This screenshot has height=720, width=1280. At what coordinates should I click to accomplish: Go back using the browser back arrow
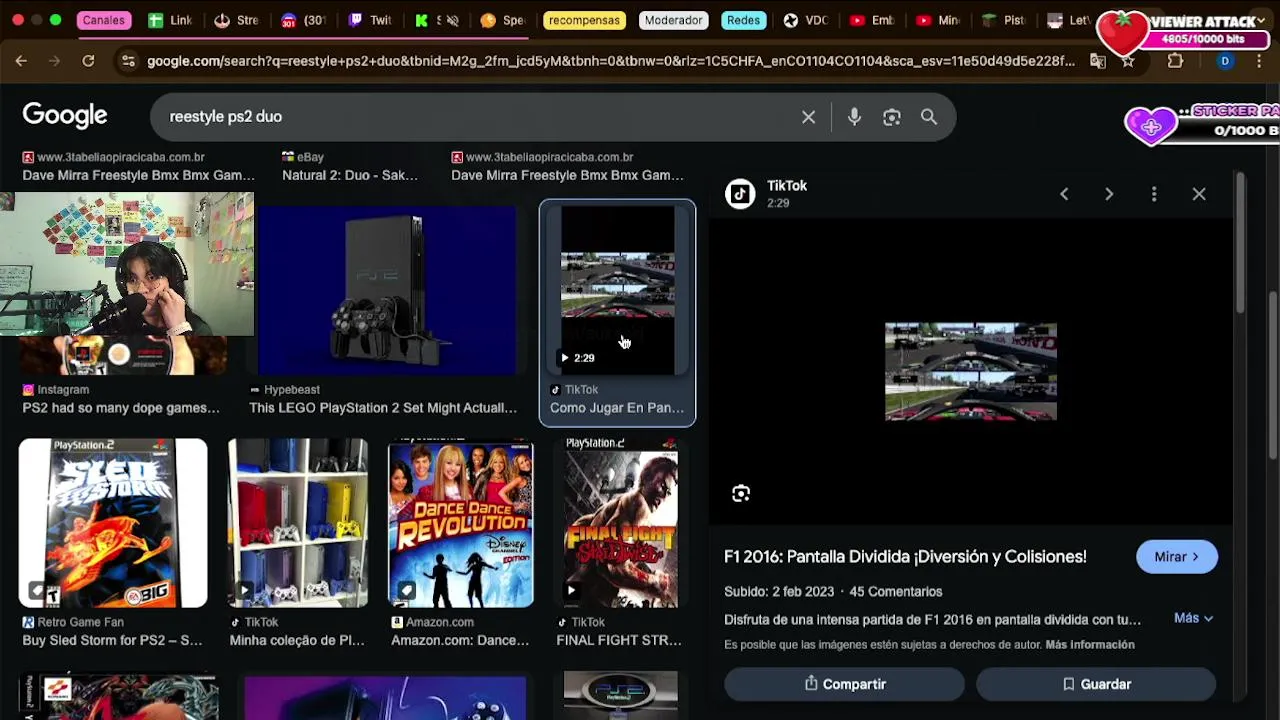21,61
